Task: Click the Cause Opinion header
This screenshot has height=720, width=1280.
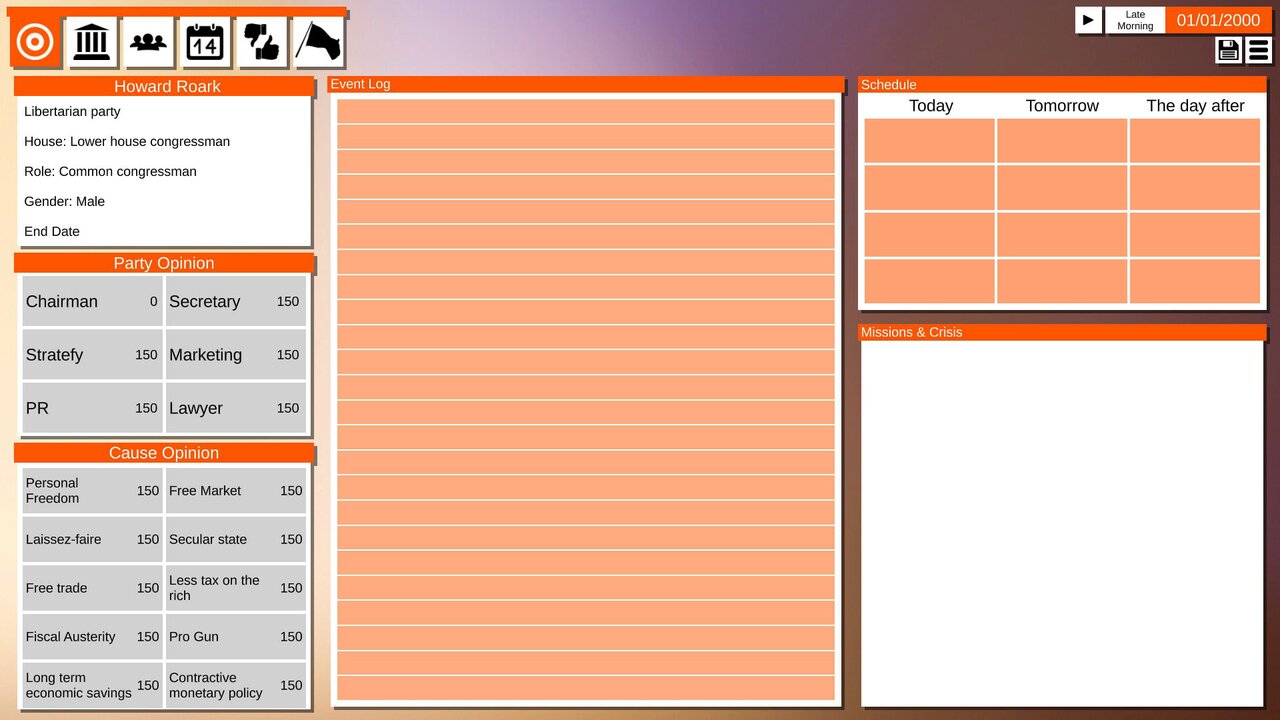Action: coord(164,453)
